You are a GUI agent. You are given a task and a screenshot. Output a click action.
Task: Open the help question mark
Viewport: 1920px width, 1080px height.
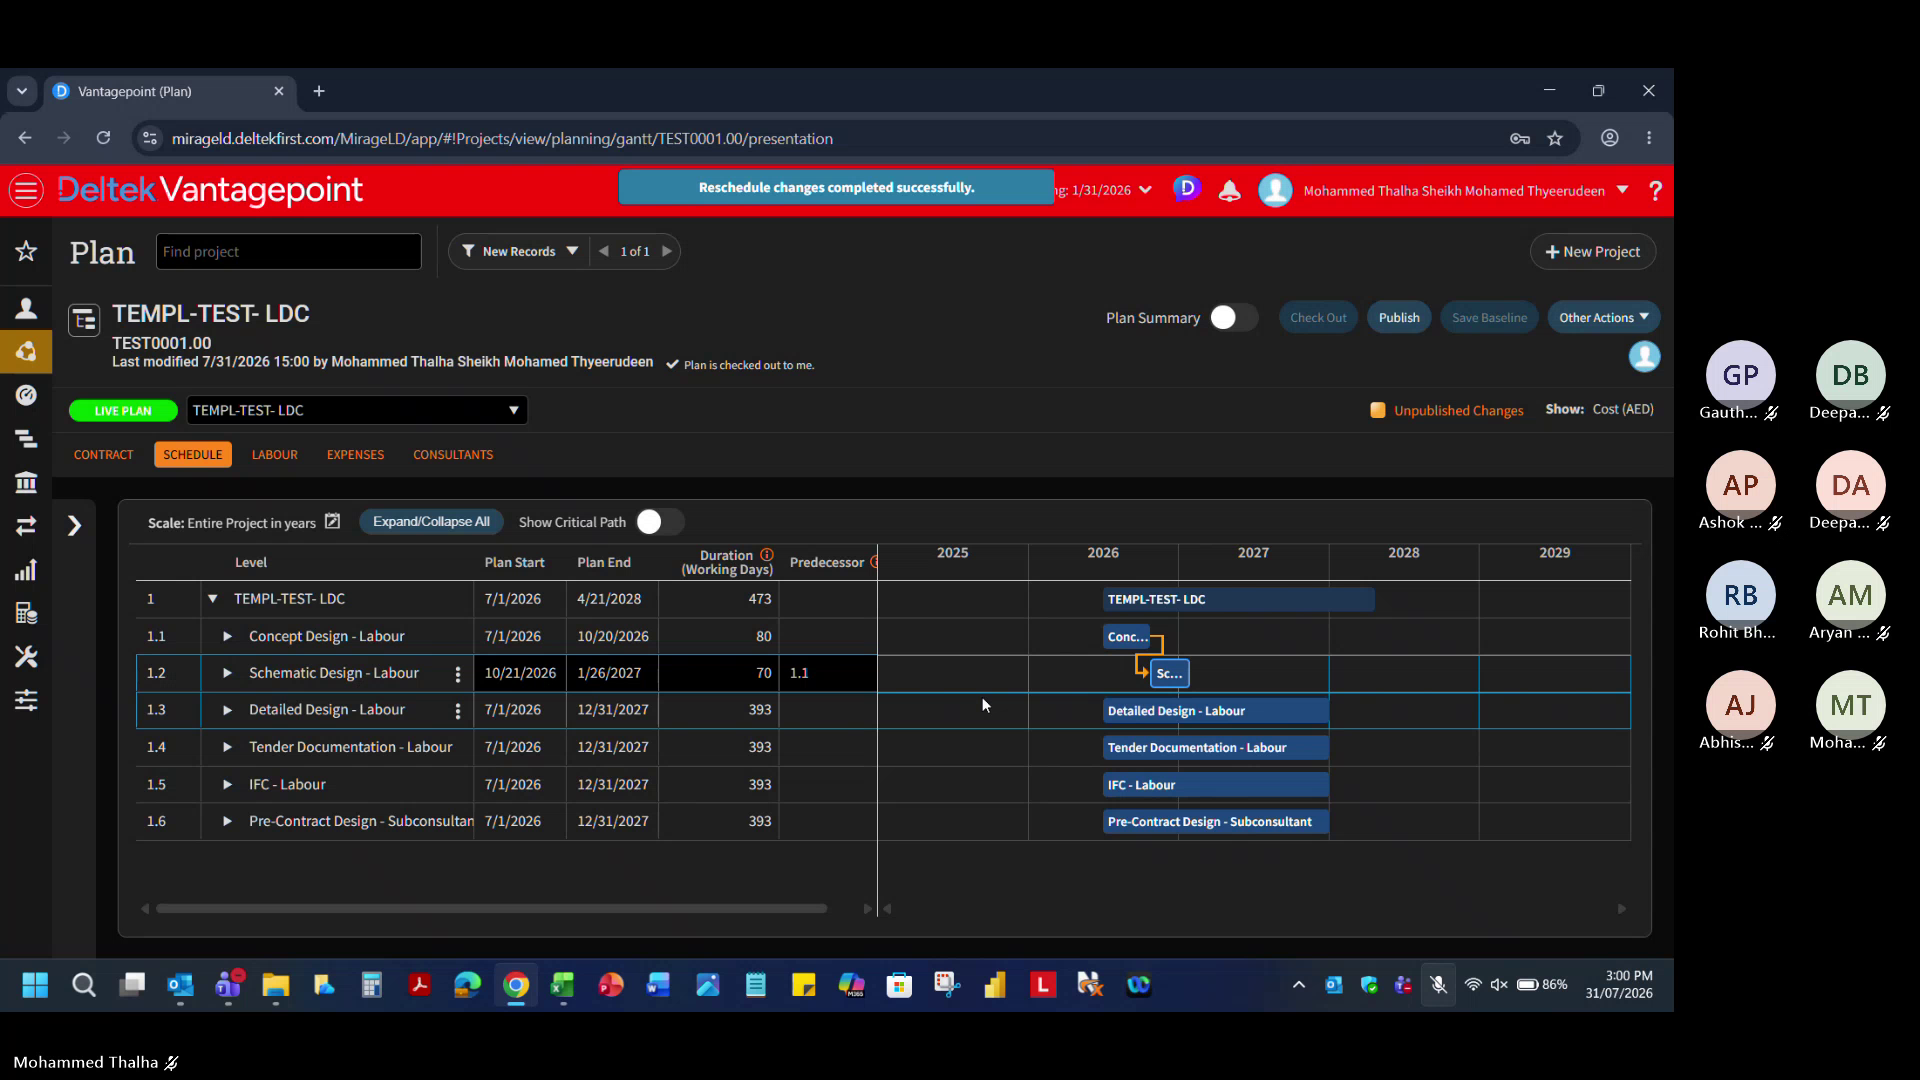(x=1655, y=190)
